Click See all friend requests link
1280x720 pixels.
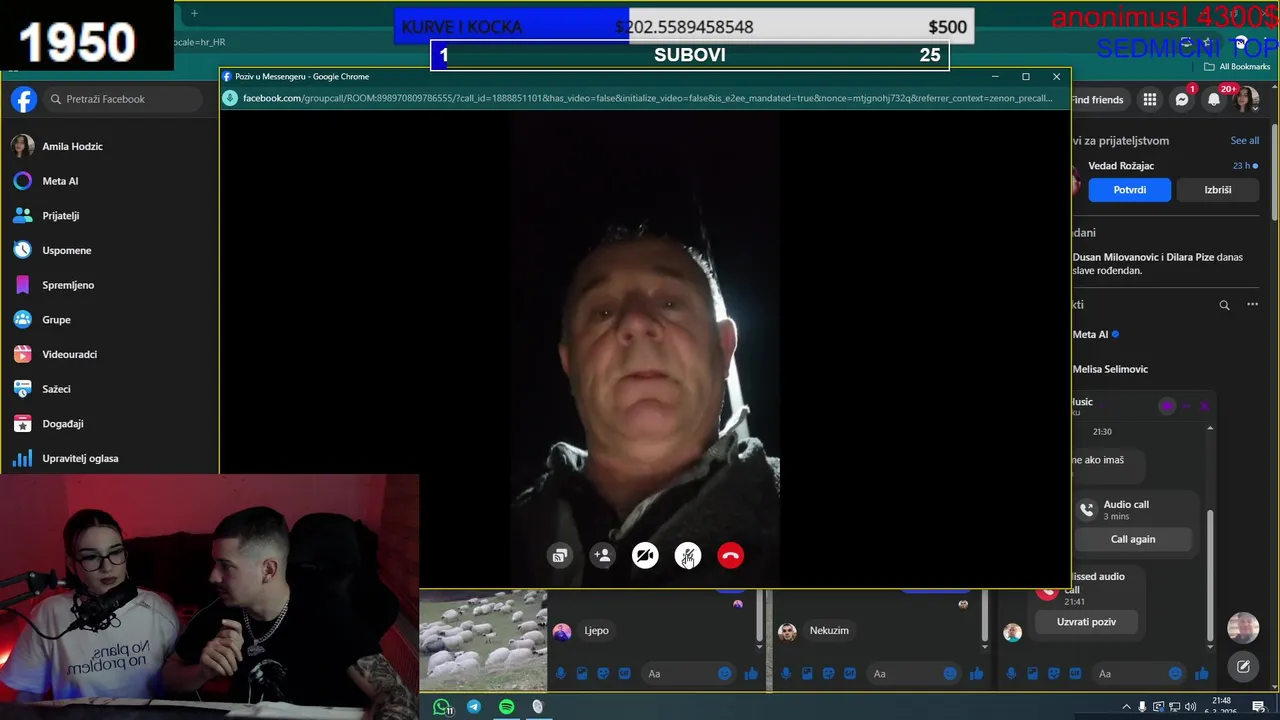pyautogui.click(x=1244, y=141)
